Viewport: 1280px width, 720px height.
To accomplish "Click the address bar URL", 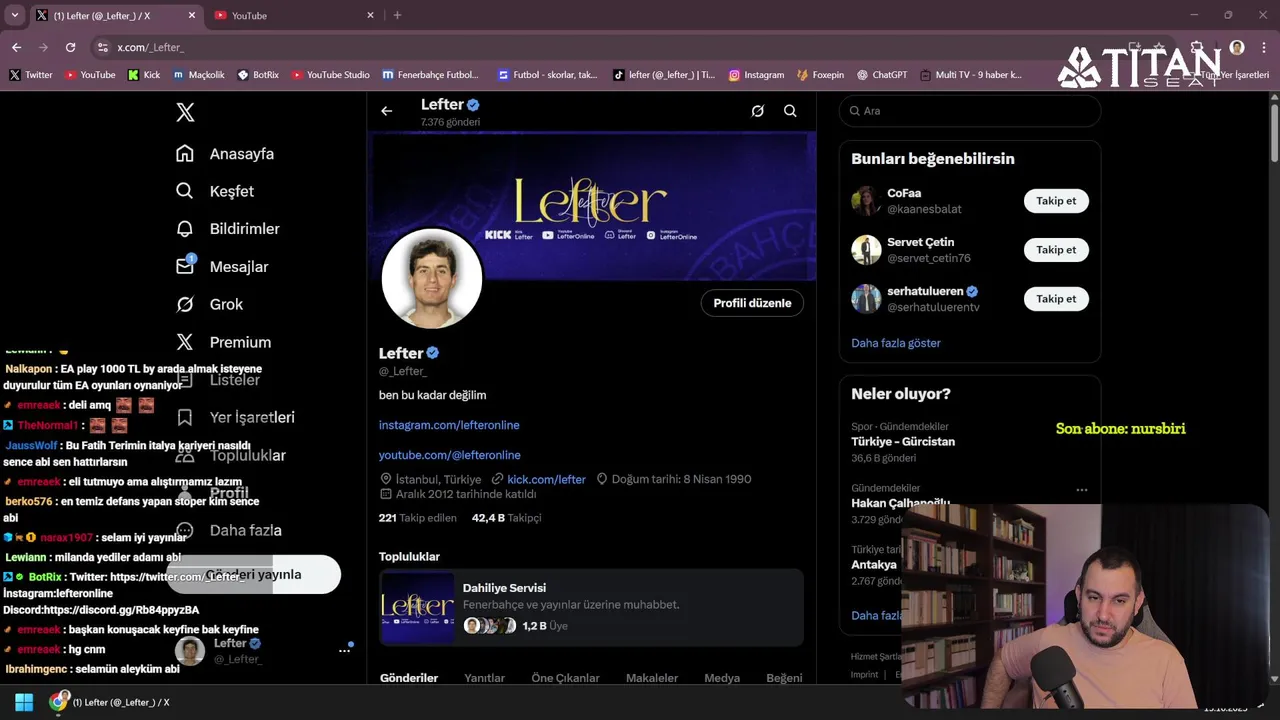I will pyautogui.click(x=150, y=47).
